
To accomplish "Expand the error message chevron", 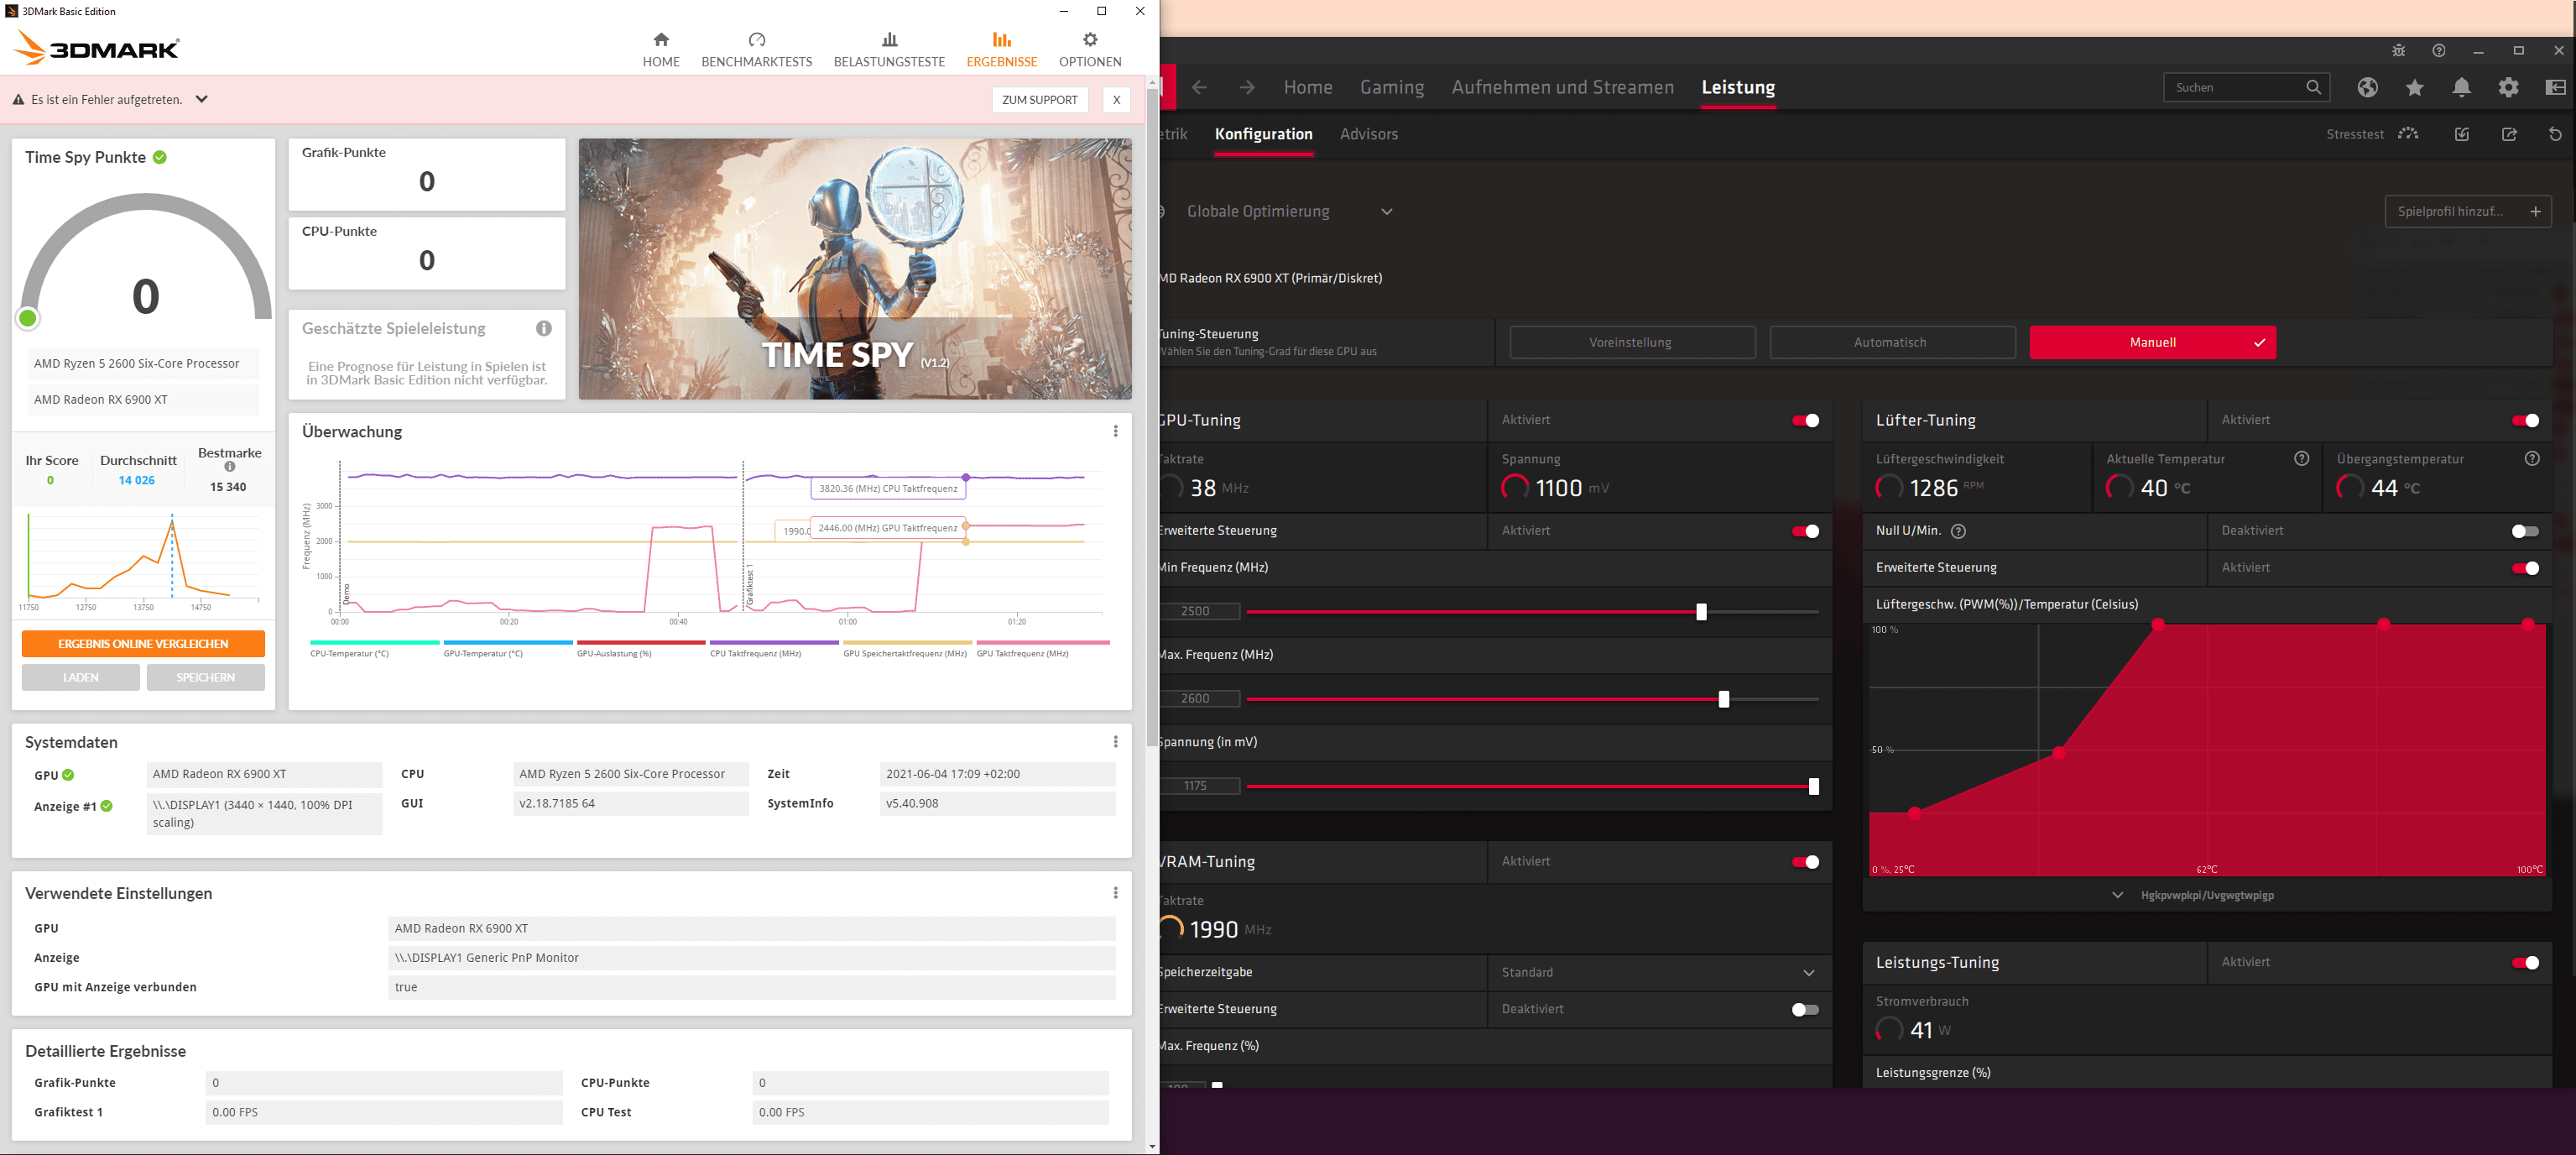I will (x=202, y=100).
